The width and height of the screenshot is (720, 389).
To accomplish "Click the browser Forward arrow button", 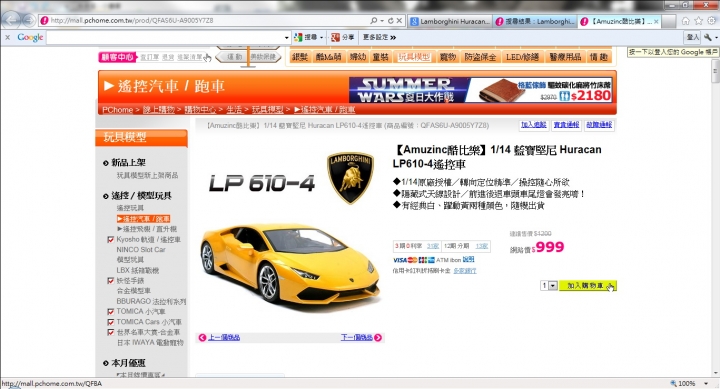I will point(28,21).
